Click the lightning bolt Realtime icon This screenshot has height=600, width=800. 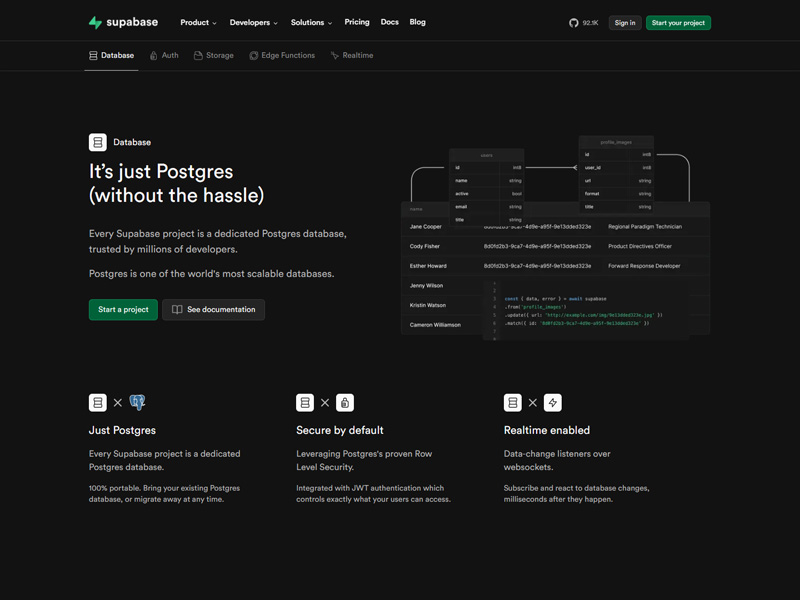coord(553,402)
